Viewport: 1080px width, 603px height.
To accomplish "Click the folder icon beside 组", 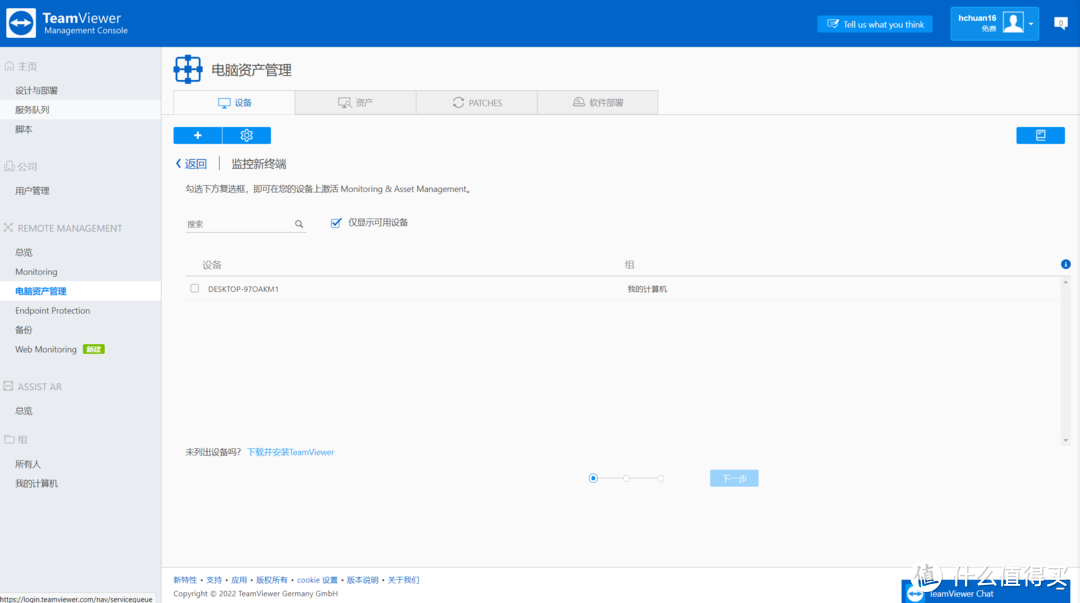I will (x=9, y=440).
